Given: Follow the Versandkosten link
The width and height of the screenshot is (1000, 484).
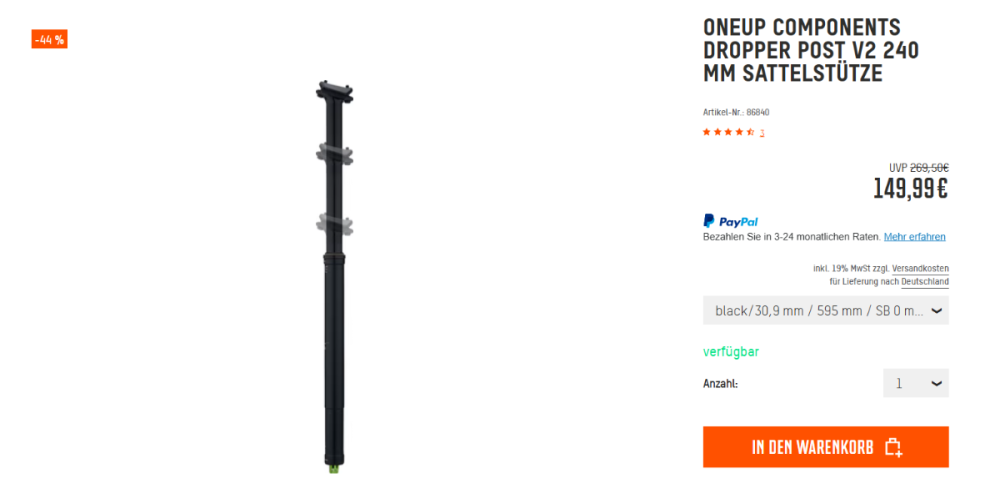Looking at the screenshot, I should (920, 268).
